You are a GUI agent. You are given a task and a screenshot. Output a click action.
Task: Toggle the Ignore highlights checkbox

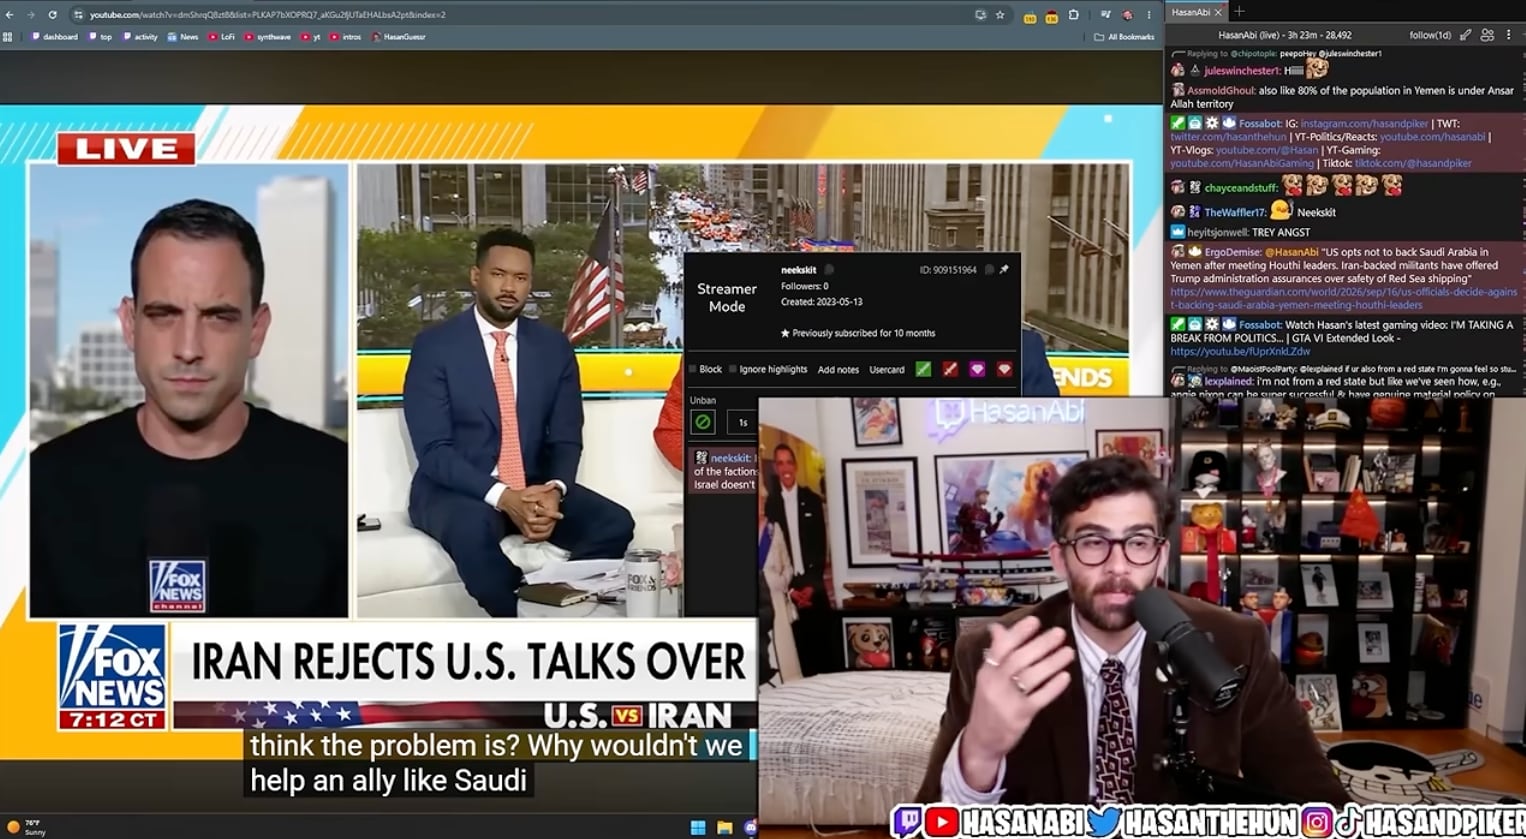click(x=733, y=369)
